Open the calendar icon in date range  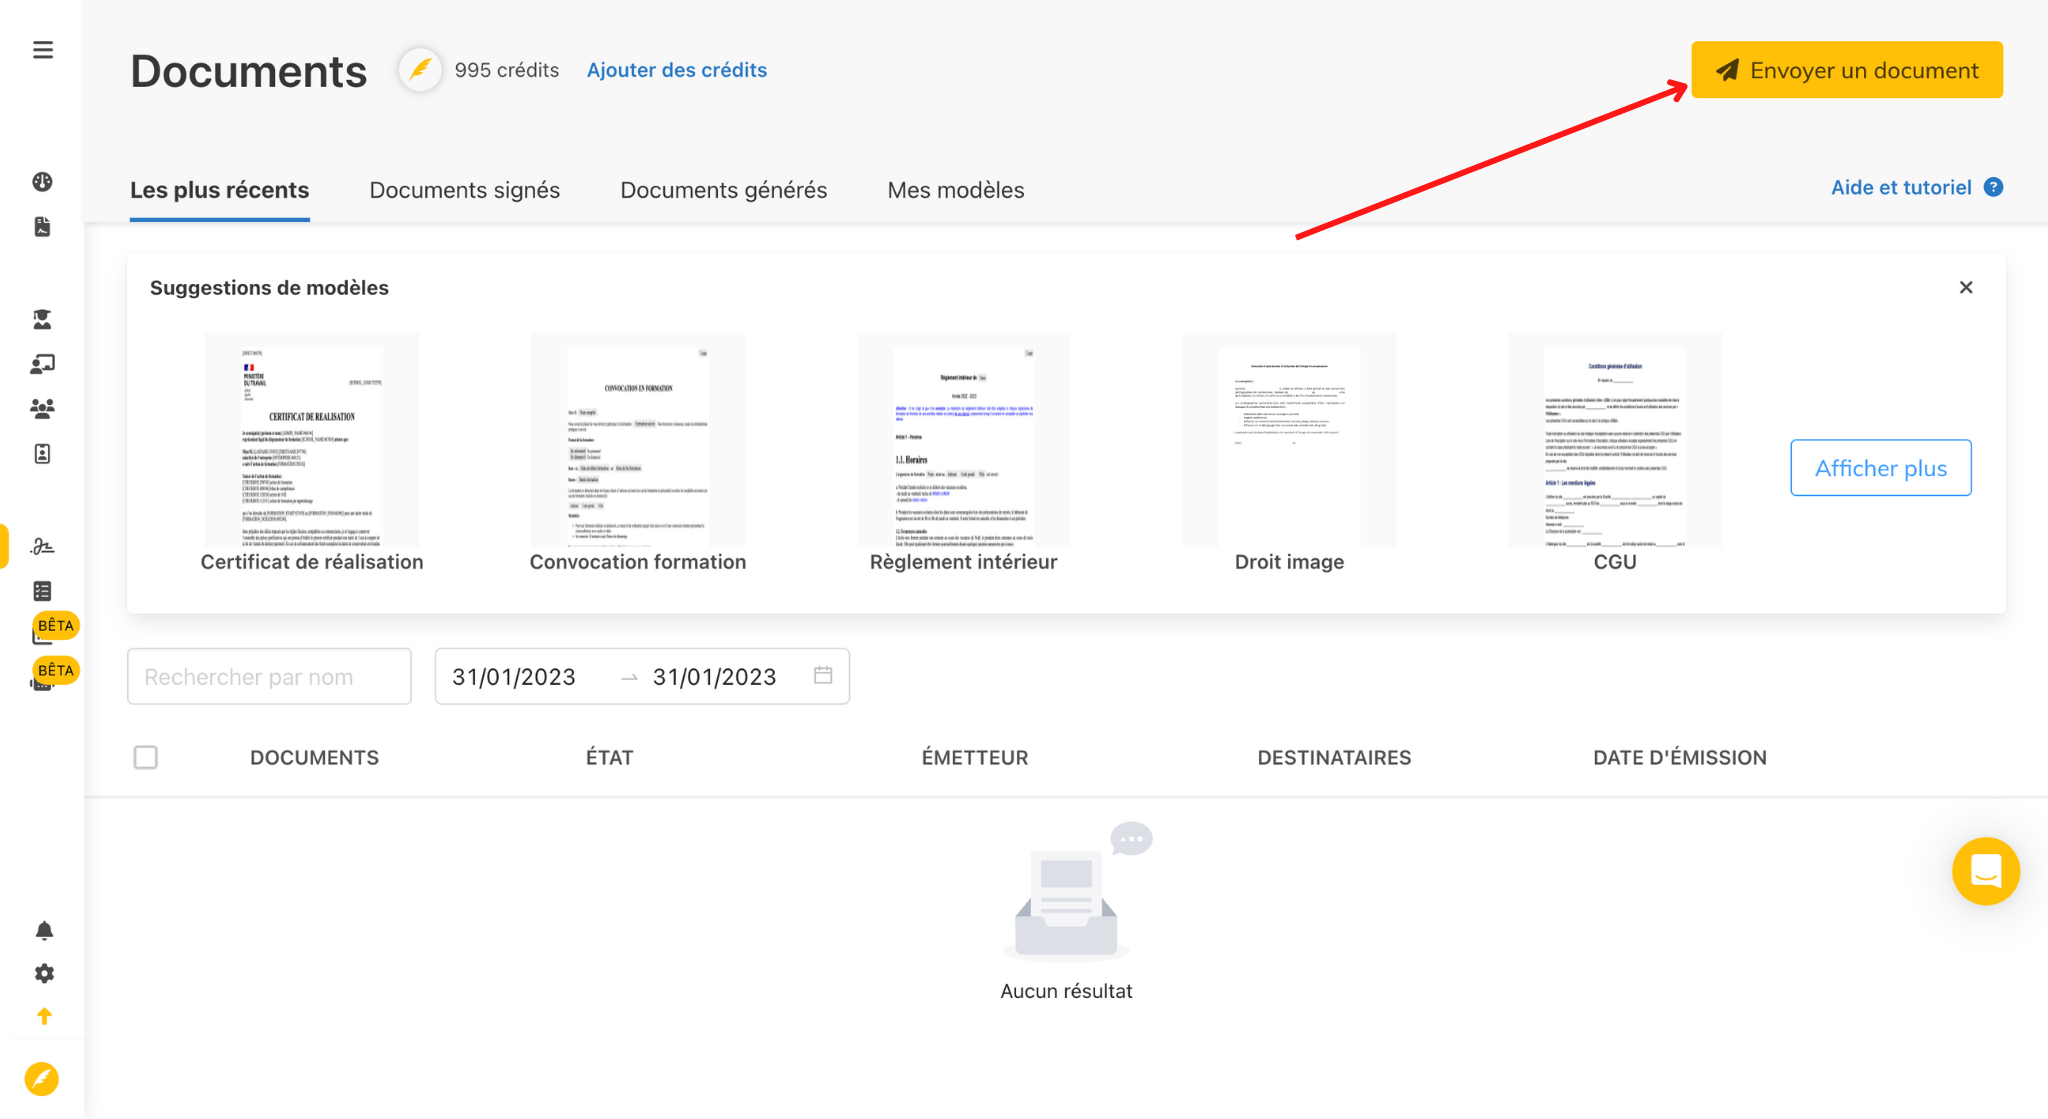click(x=823, y=676)
